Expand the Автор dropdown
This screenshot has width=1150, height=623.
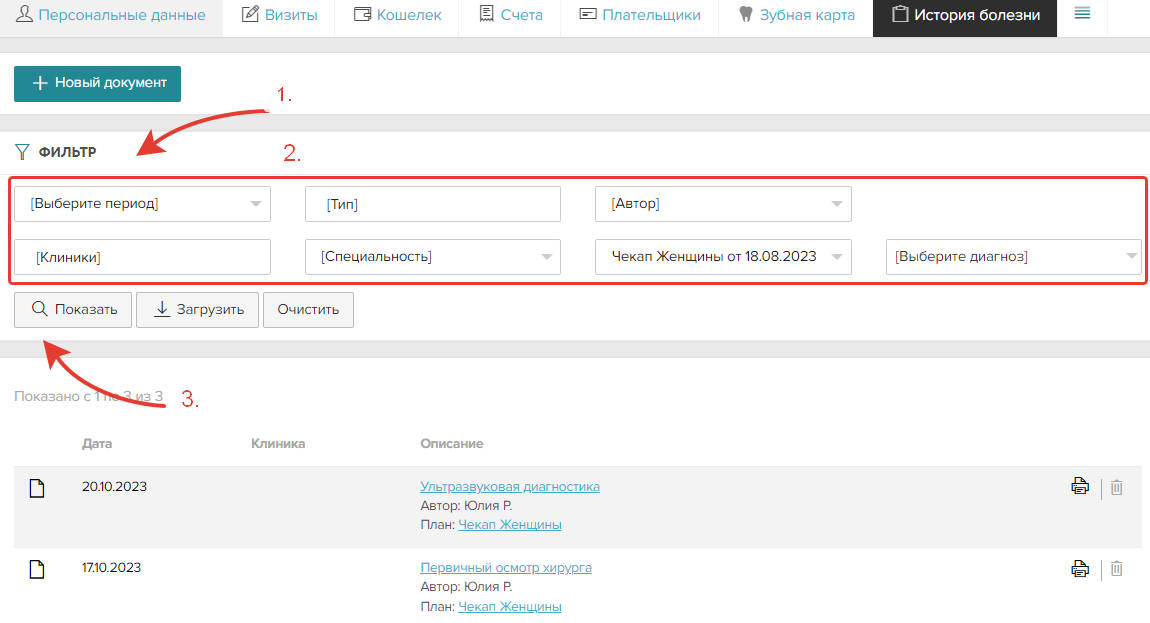tap(723, 204)
